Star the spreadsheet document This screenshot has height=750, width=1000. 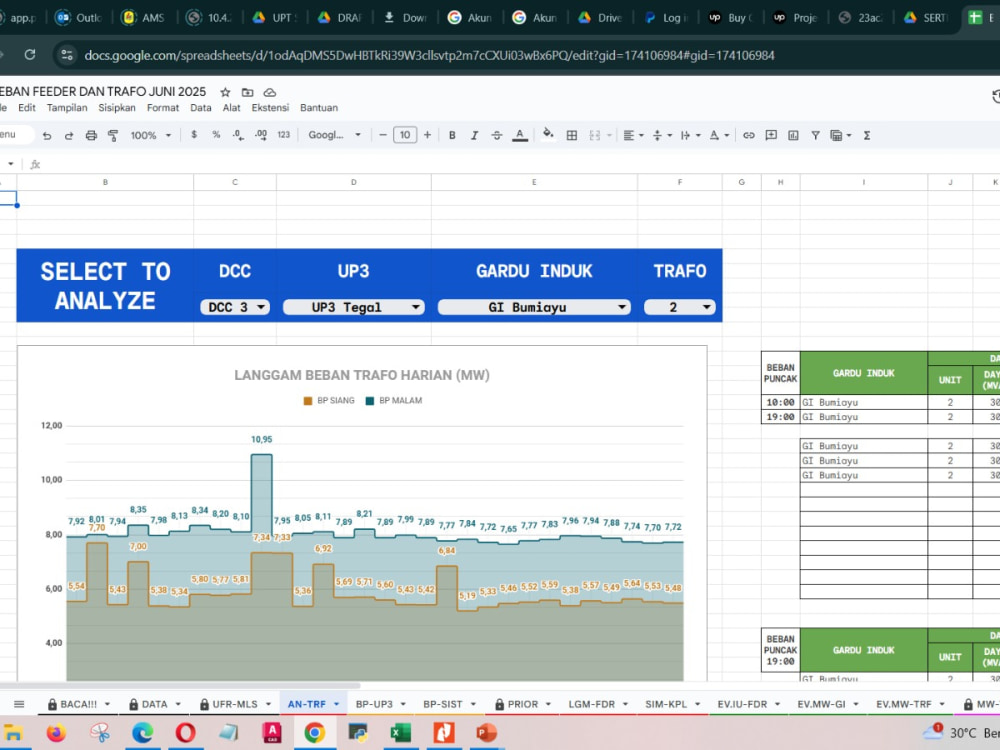coord(225,92)
